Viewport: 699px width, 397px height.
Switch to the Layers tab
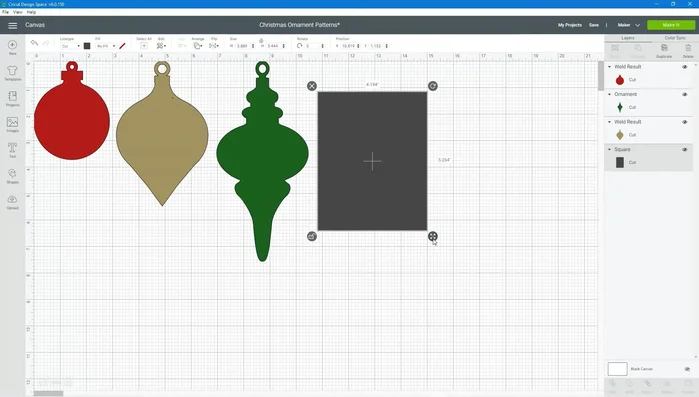[x=628, y=38]
